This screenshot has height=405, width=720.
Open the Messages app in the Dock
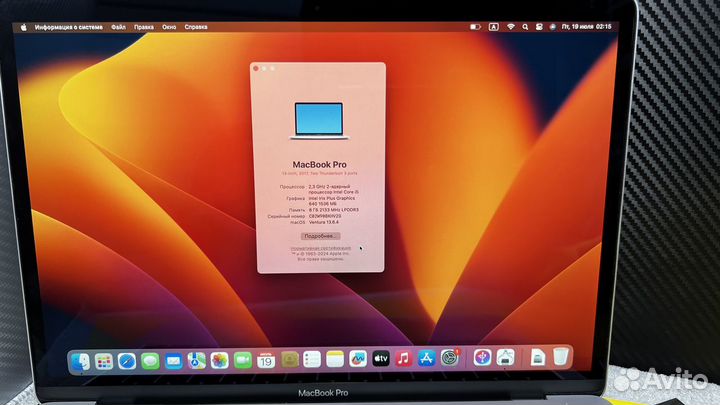150,361
